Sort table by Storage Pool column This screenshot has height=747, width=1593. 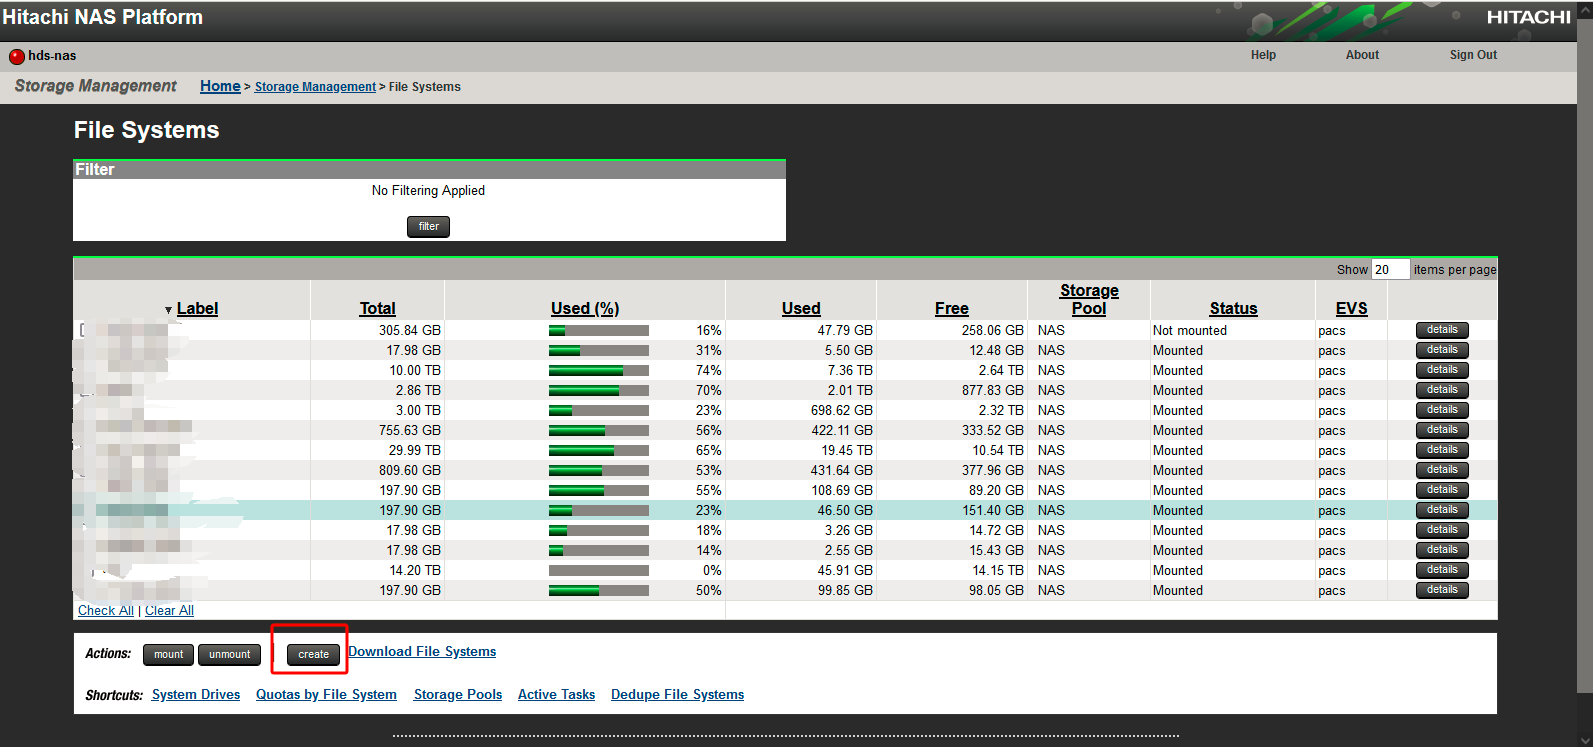tap(1089, 299)
